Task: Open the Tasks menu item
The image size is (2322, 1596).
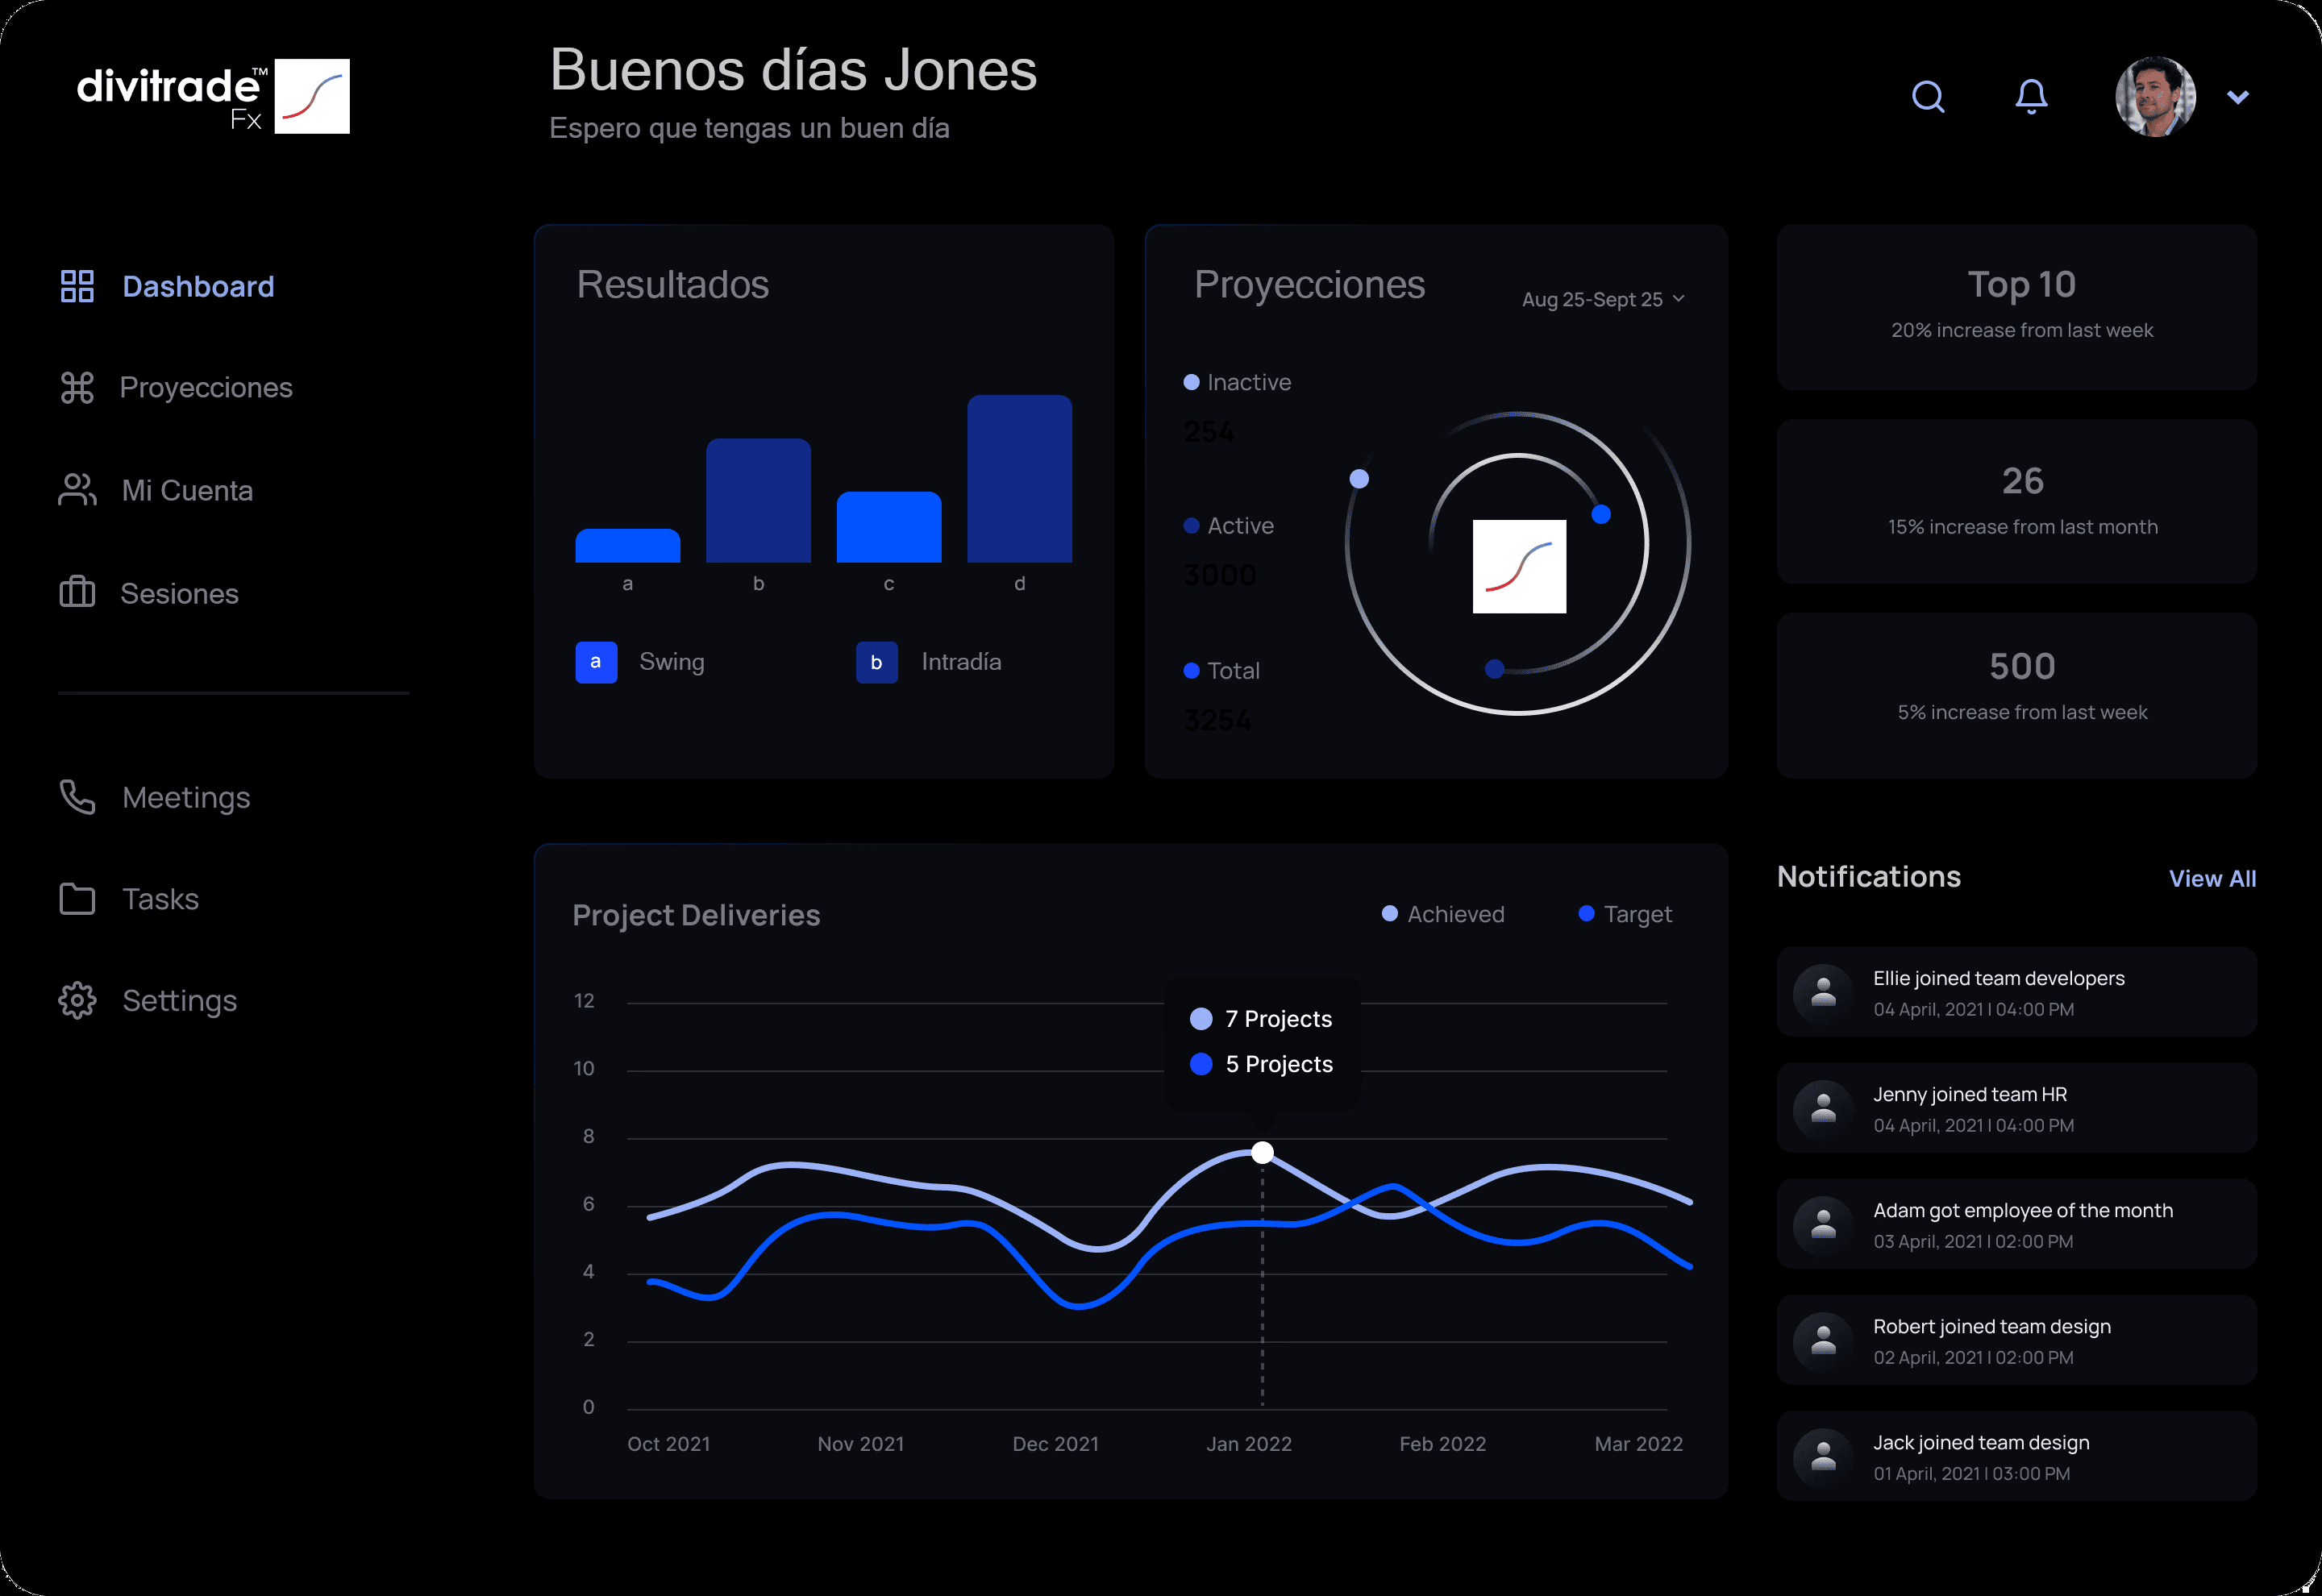Action: tap(160, 899)
